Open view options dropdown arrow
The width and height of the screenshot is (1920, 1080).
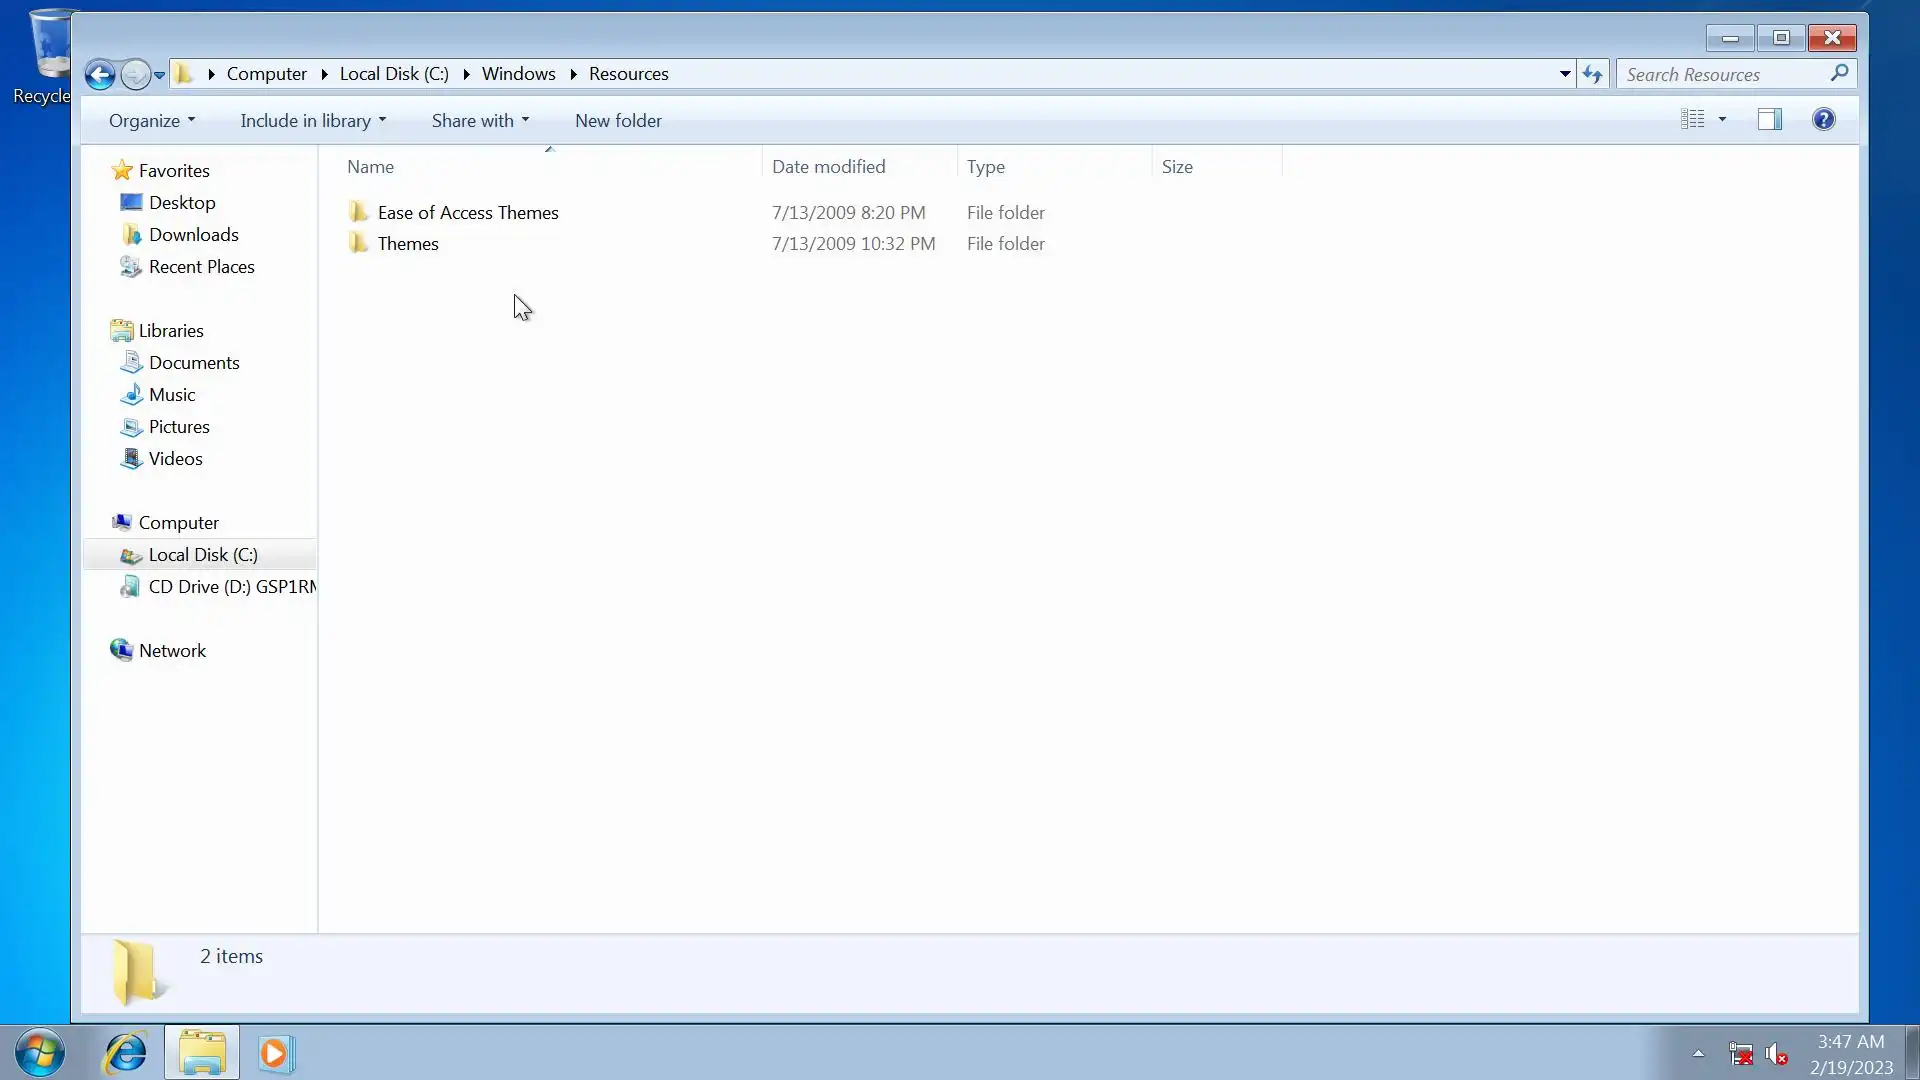1722,120
